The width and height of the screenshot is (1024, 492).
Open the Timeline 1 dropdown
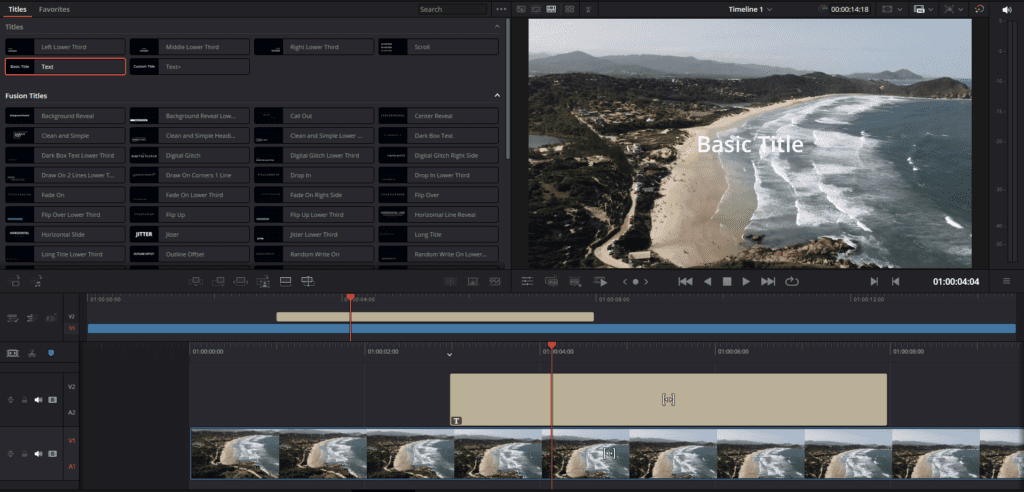coord(750,9)
